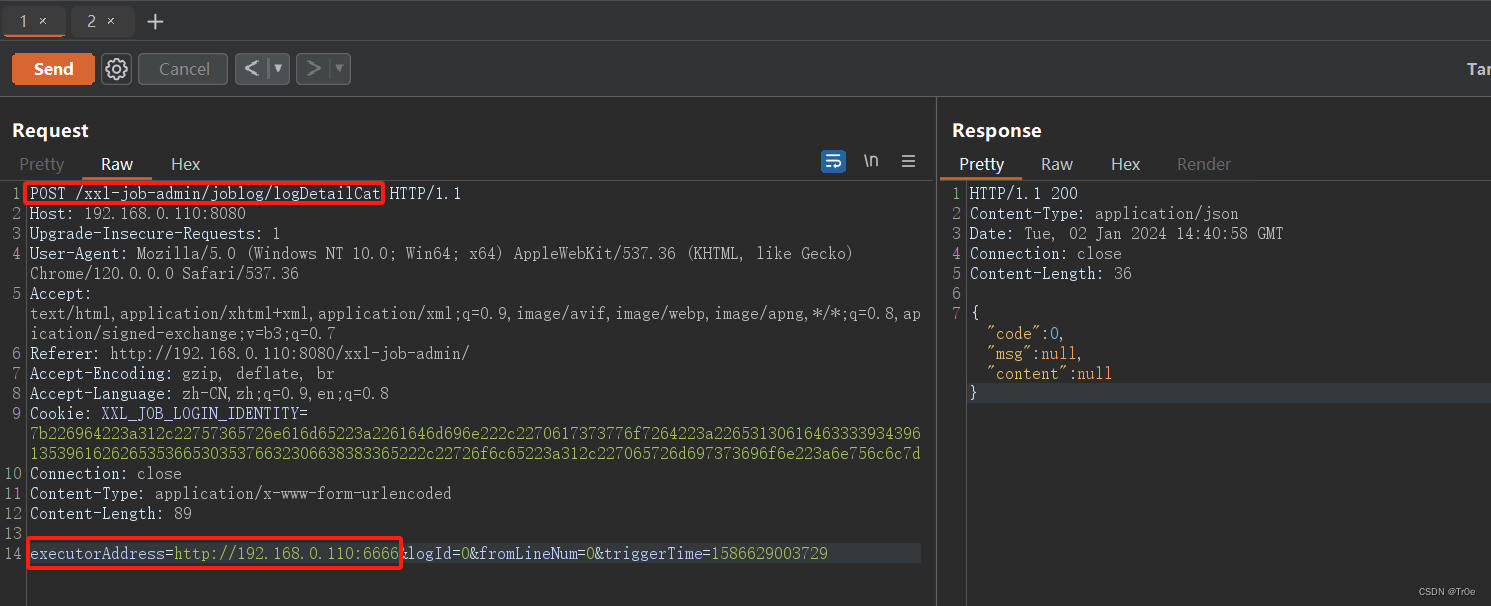Click the Content-Length: 89 line
The width and height of the screenshot is (1491, 606).
tap(110, 513)
